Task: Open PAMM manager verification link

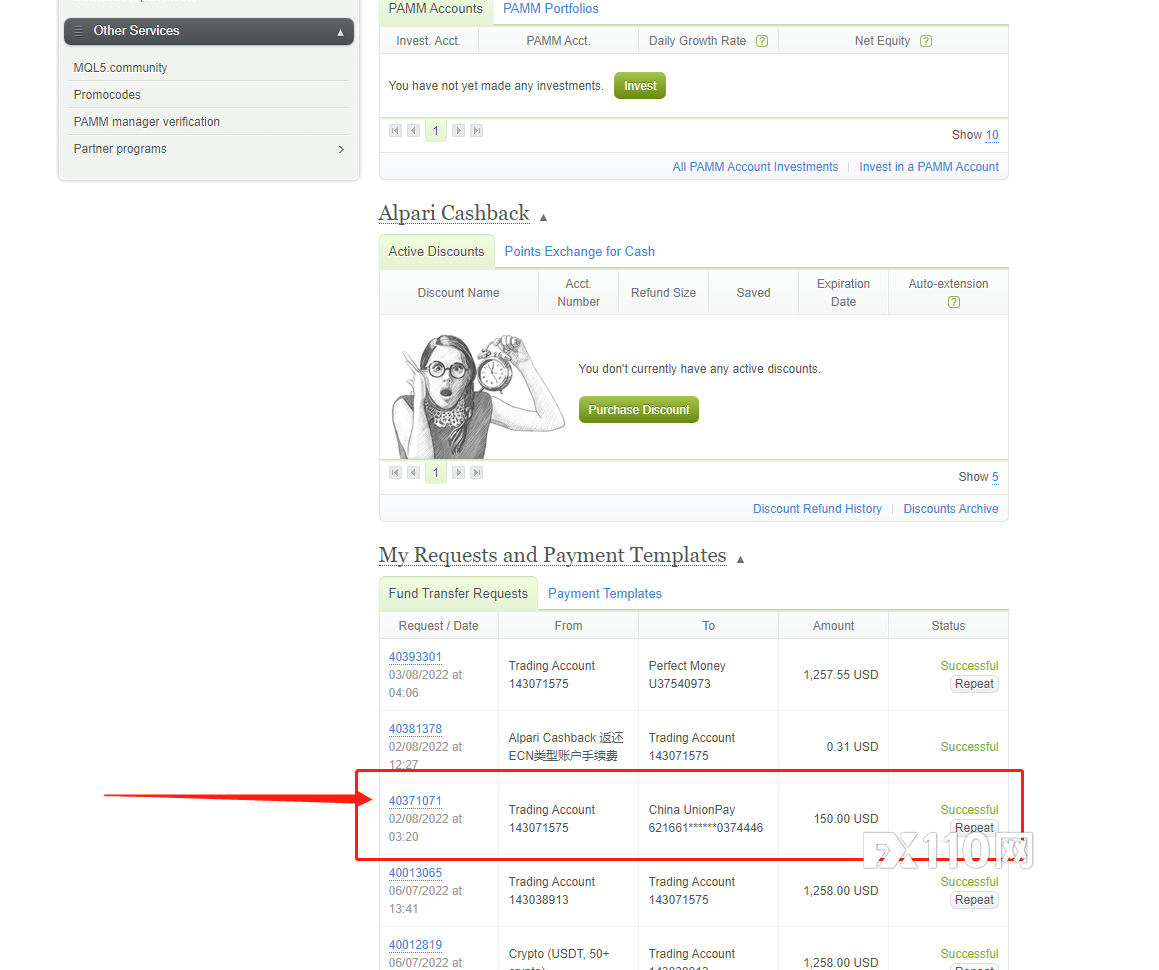Action: 146,121
